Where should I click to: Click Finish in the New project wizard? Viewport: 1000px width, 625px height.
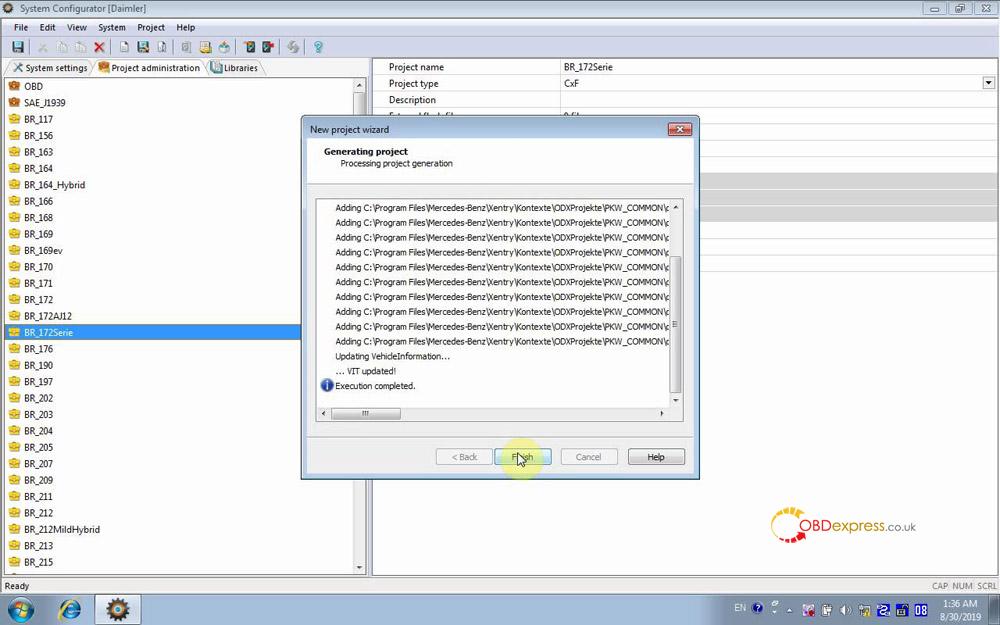pyautogui.click(x=522, y=457)
